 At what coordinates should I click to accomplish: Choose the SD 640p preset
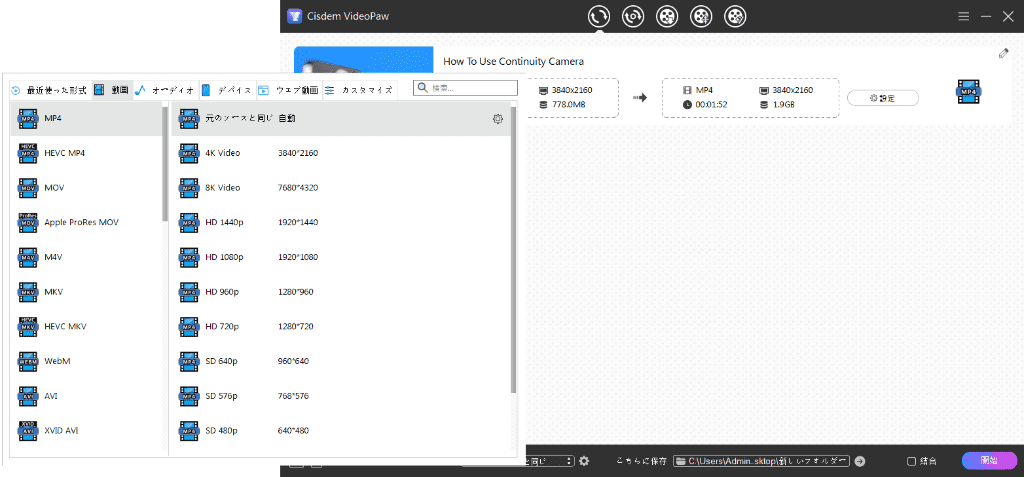tap(340, 361)
